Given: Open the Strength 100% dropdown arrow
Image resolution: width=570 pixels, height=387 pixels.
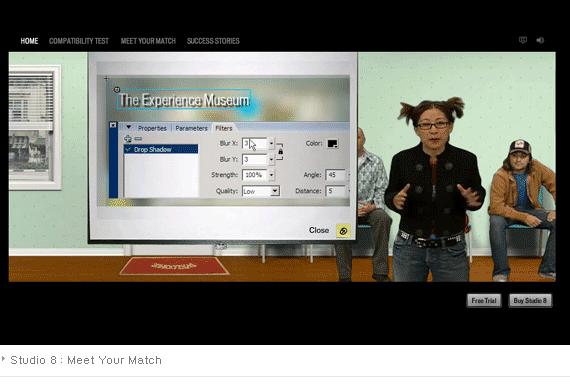Looking at the screenshot, I should point(271,175).
